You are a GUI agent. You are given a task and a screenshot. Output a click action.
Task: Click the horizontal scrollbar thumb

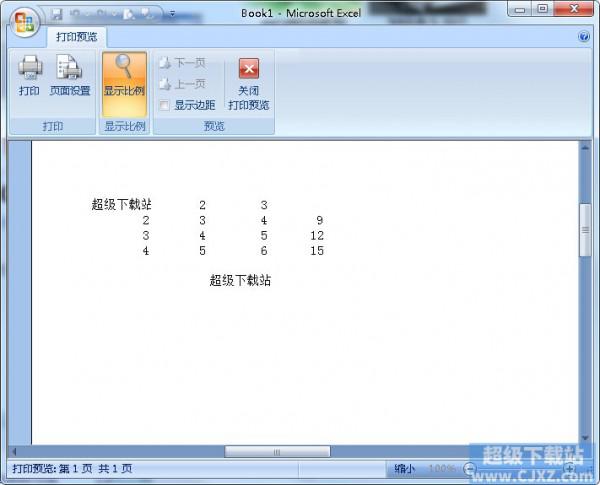[277, 452]
